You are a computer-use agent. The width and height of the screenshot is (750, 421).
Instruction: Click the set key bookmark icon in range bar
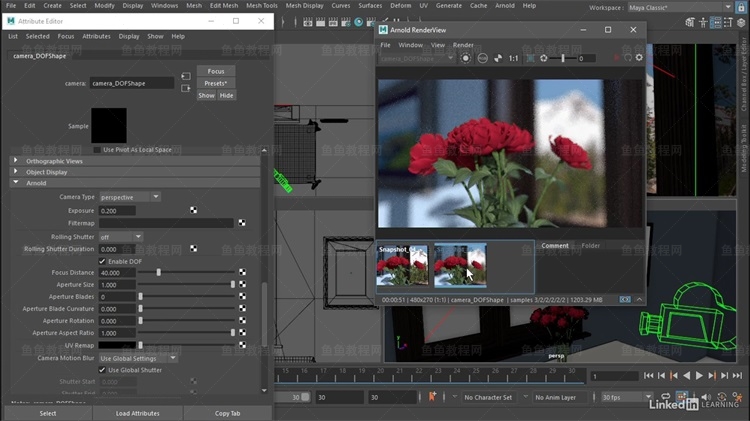point(432,397)
